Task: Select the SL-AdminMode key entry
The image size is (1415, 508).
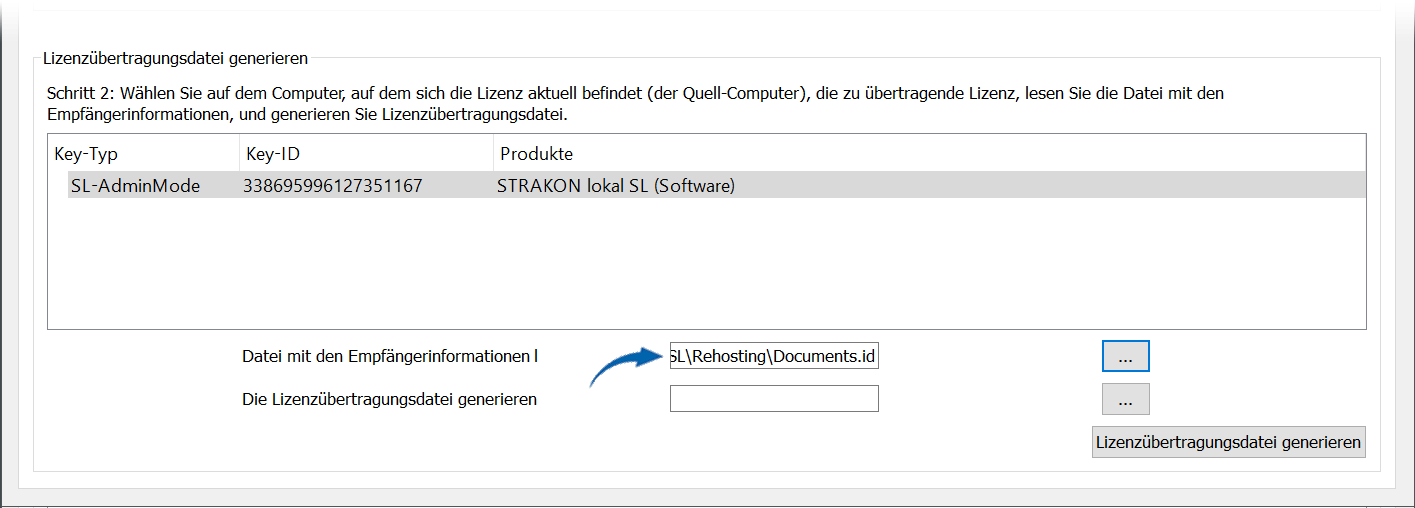Action: pyautogui.click(x=135, y=186)
